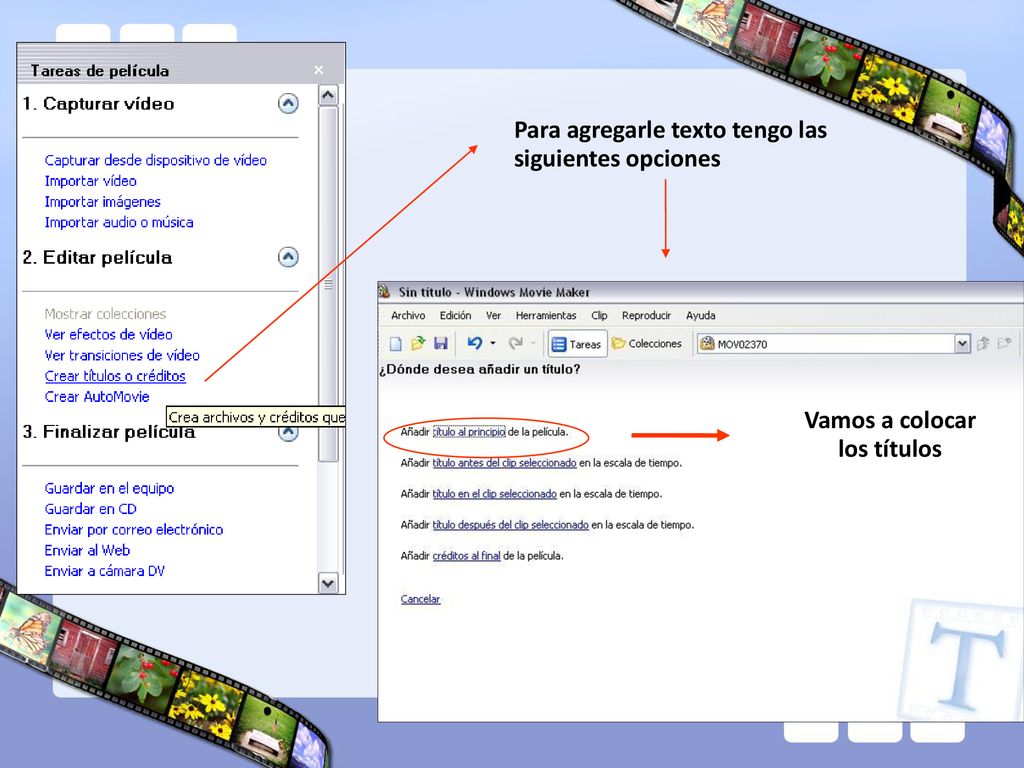Click the task pane scrollbar down arrow

point(328,583)
